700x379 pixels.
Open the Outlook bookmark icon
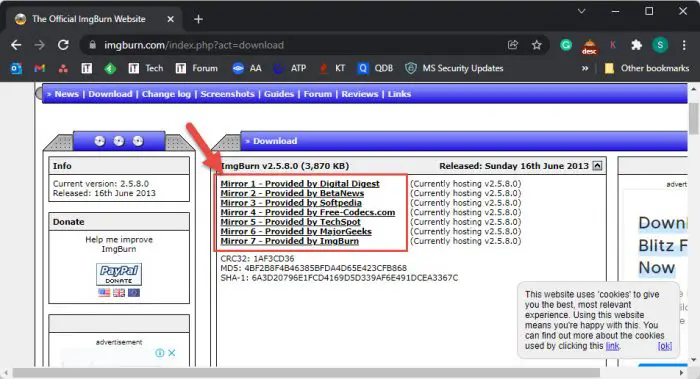click(16, 68)
